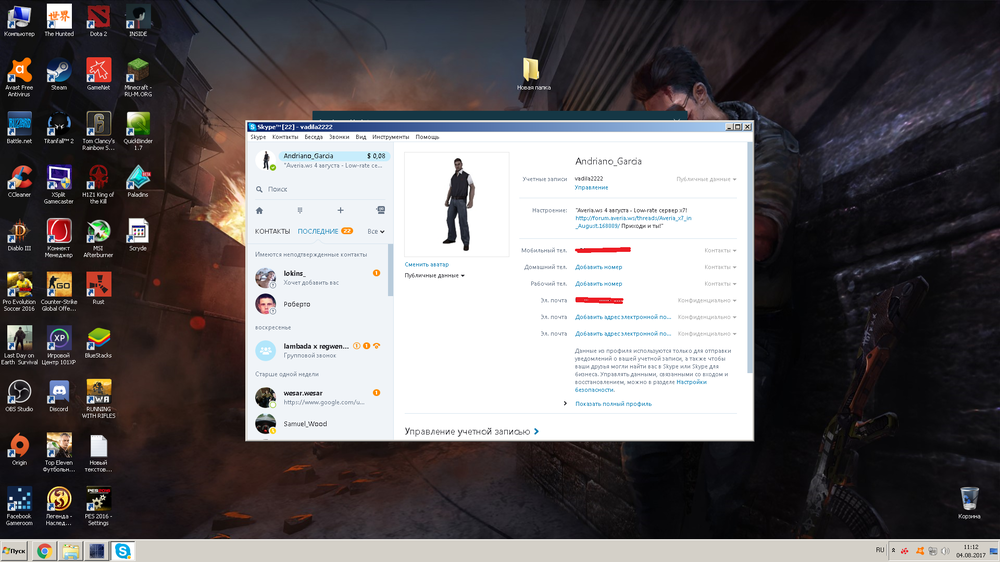Click the magnifier icon in Skype search
The height and width of the screenshot is (562, 1000).
click(x=260, y=189)
